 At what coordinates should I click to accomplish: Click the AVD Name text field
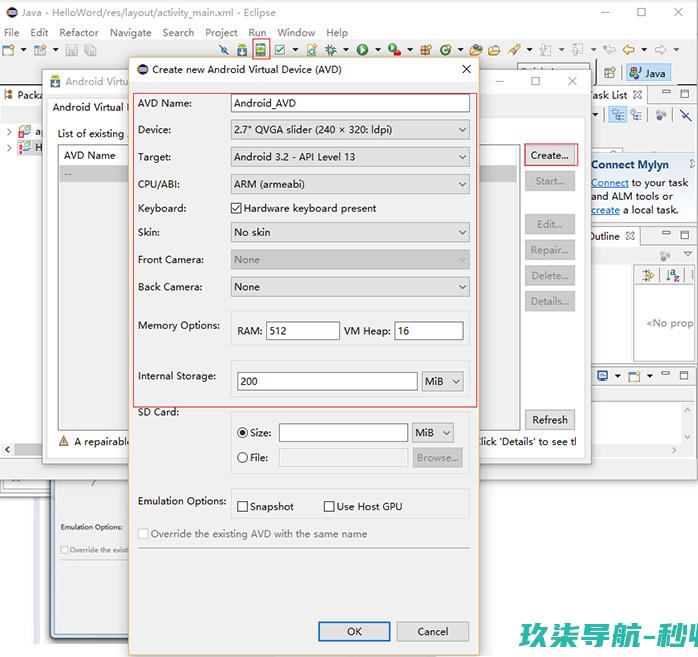(x=350, y=103)
